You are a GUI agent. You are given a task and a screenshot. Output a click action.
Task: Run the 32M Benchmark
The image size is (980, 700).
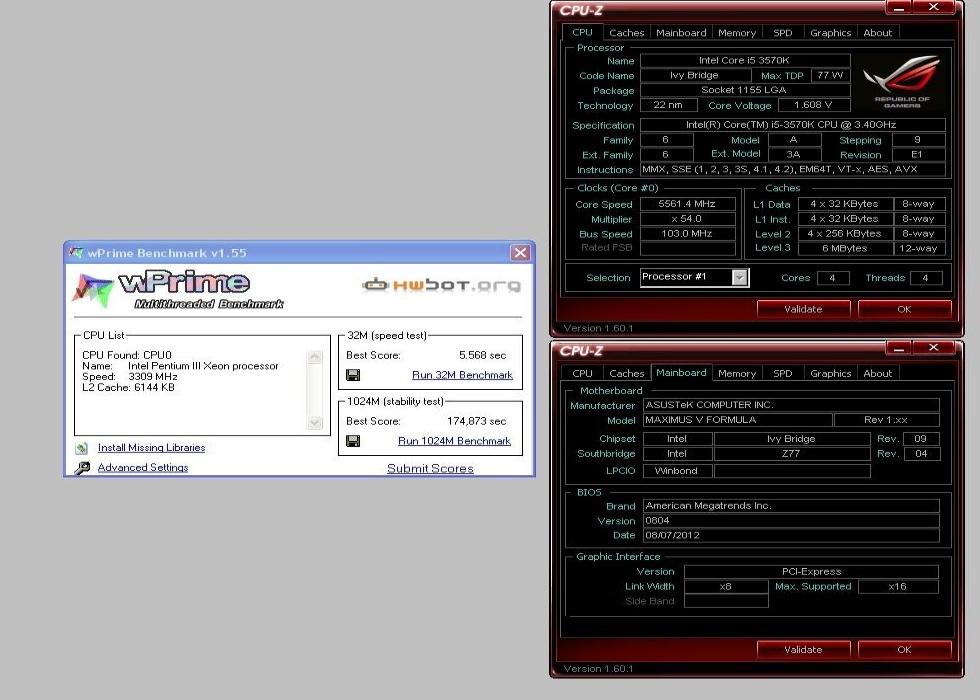pyautogui.click(x=462, y=375)
